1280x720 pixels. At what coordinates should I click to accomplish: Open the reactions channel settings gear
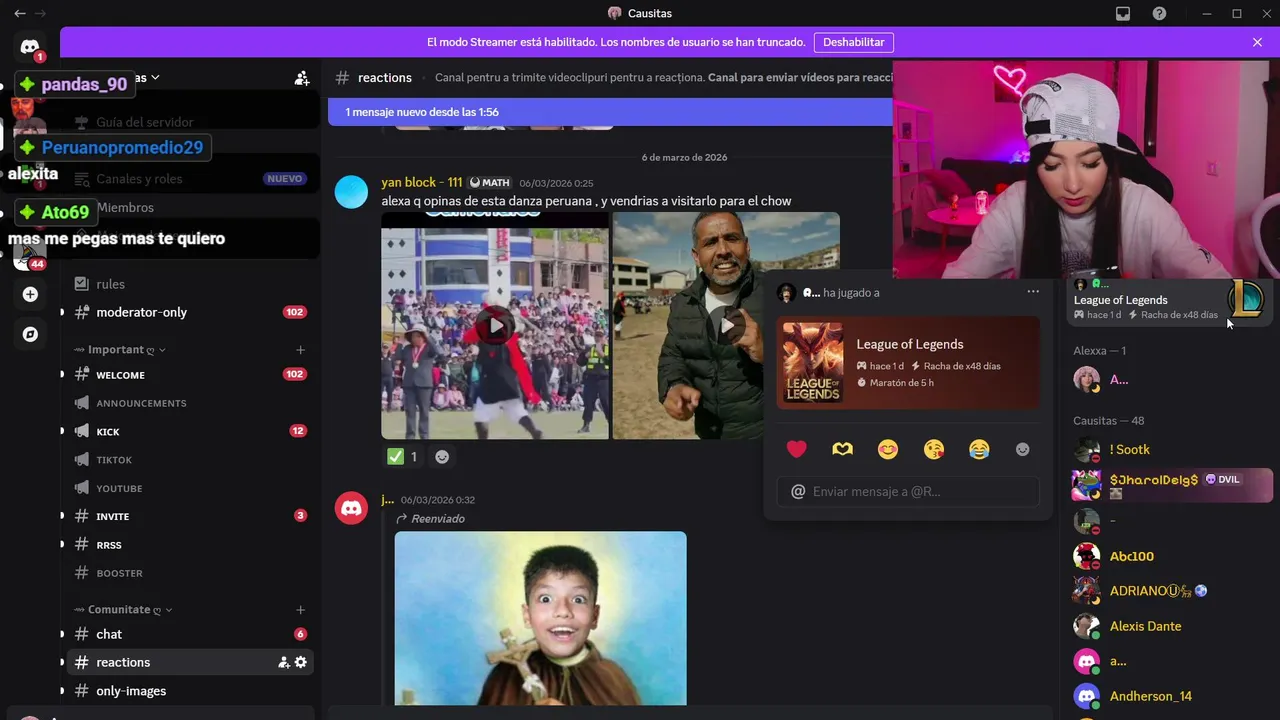tap(301, 662)
